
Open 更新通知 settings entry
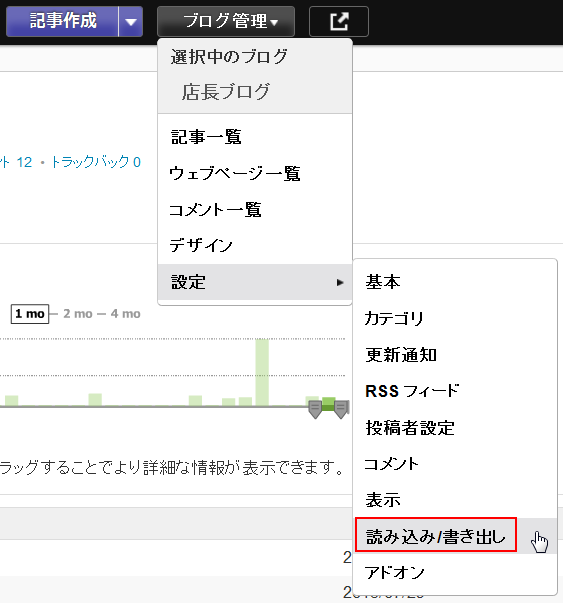coord(455,355)
